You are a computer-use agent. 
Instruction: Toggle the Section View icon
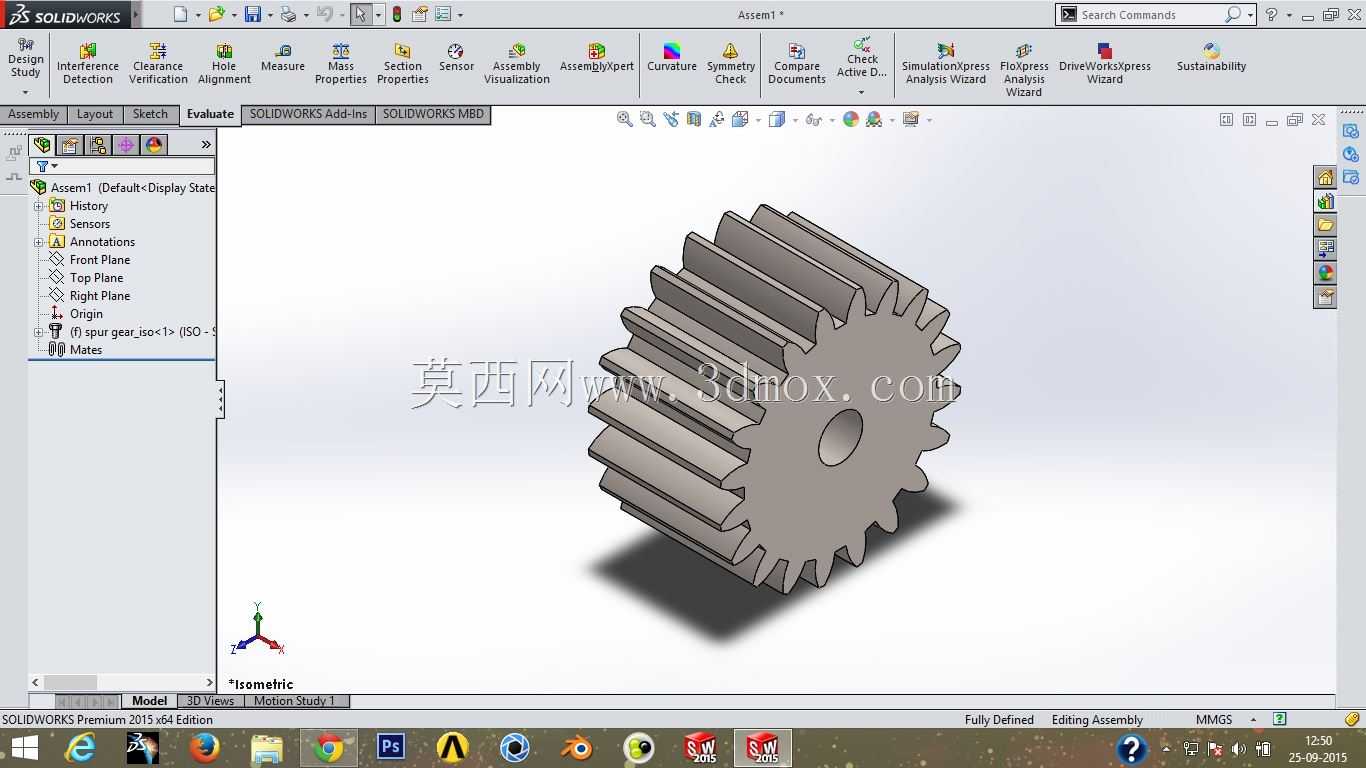(x=694, y=119)
